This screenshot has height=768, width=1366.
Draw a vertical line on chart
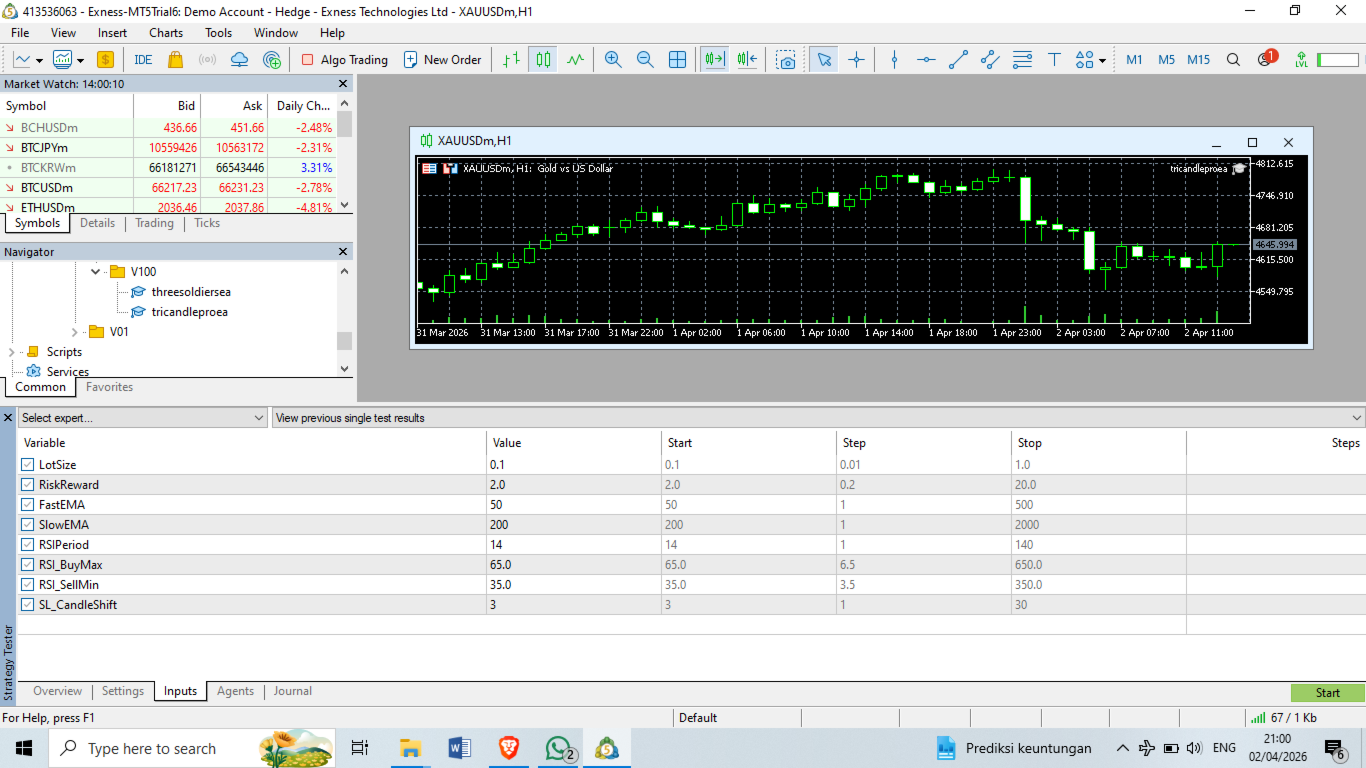click(x=894, y=60)
